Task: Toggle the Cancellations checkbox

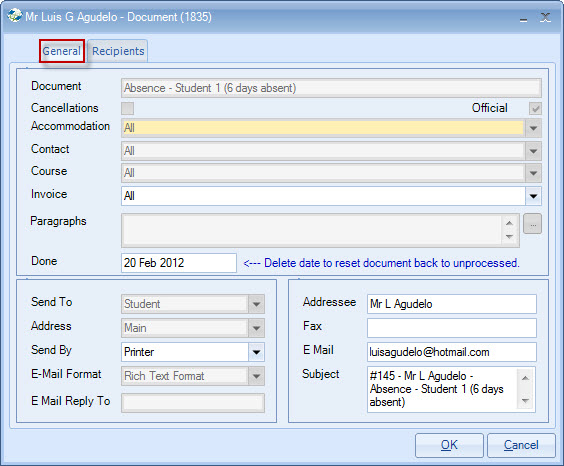Action: [127, 108]
